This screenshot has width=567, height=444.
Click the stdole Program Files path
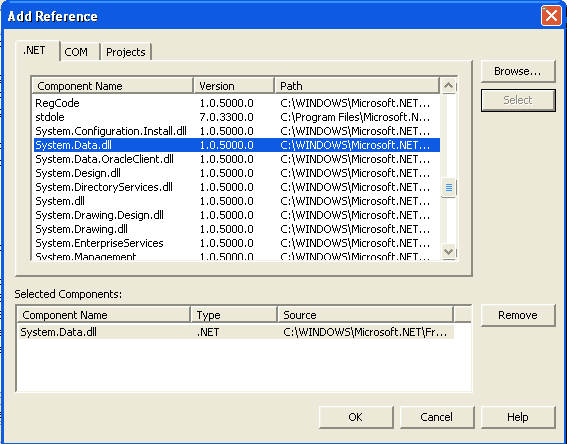click(355, 117)
